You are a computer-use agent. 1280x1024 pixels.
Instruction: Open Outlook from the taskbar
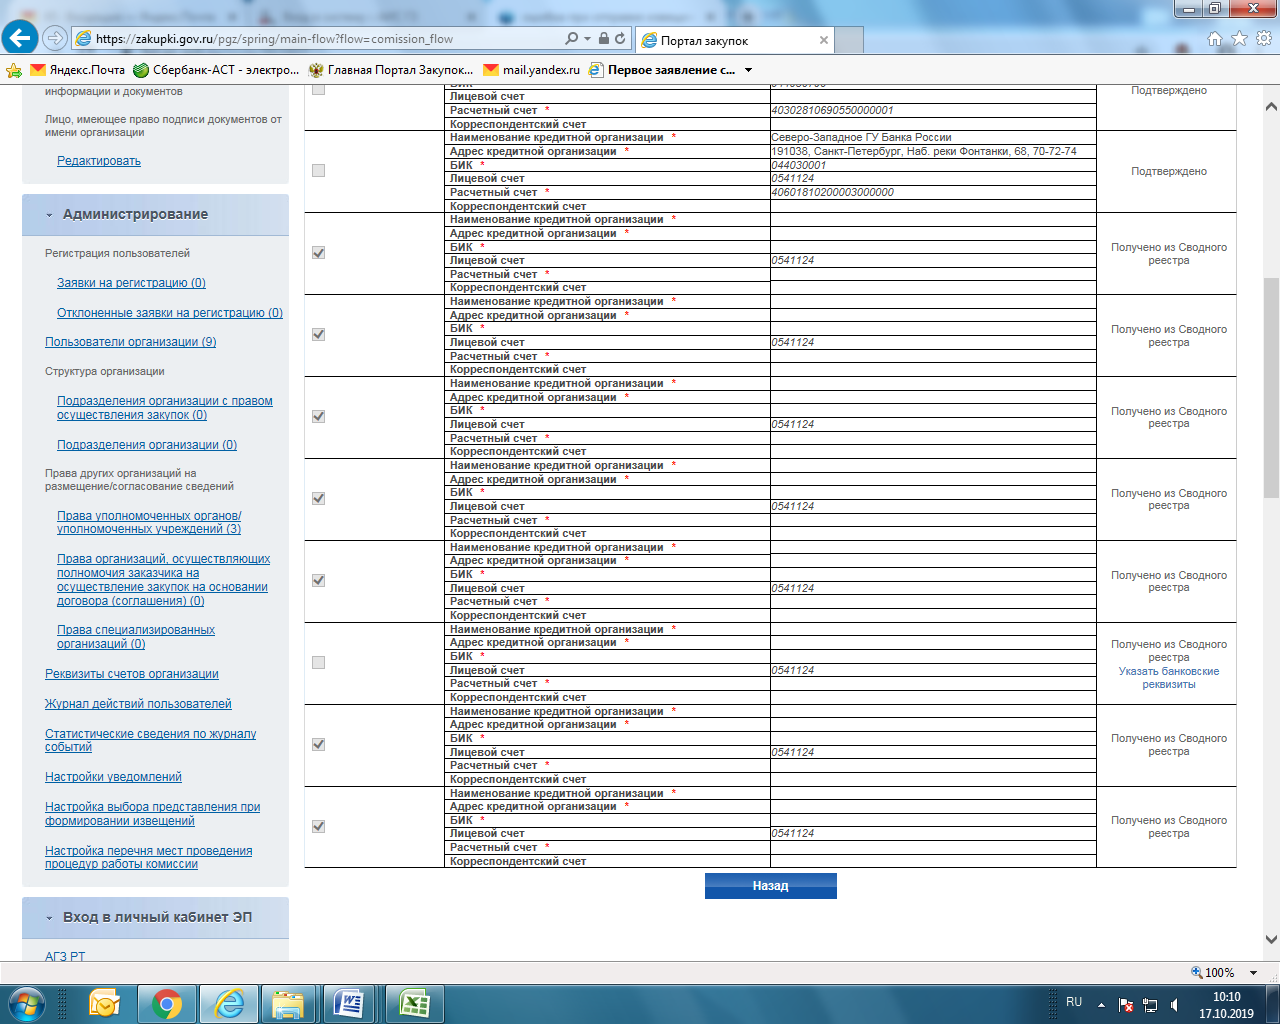pyautogui.click(x=104, y=1003)
